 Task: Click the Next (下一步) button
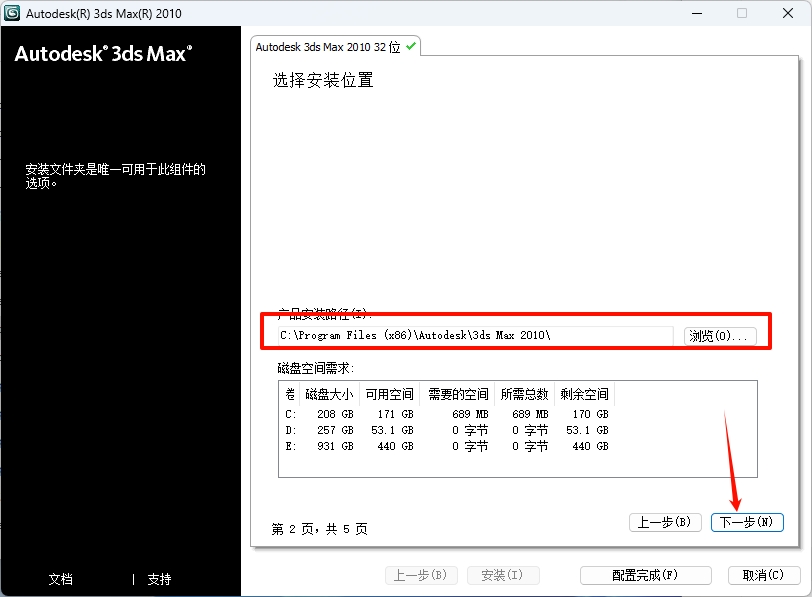746,522
